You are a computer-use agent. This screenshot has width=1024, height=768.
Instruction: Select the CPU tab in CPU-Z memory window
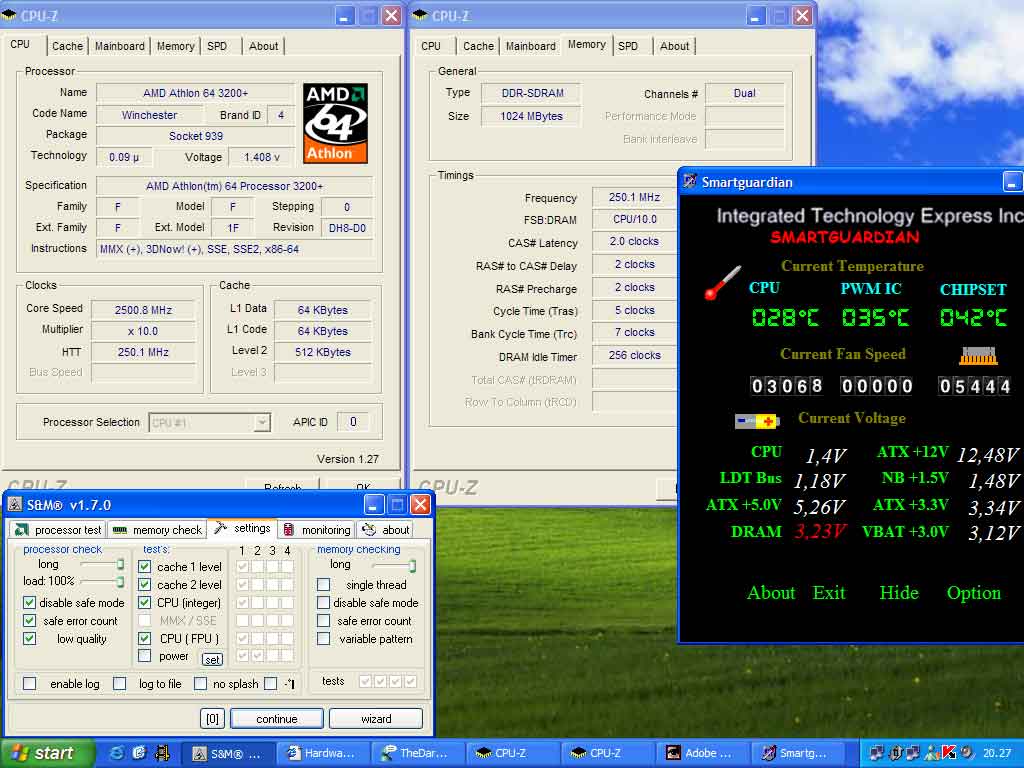[x=431, y=46]
